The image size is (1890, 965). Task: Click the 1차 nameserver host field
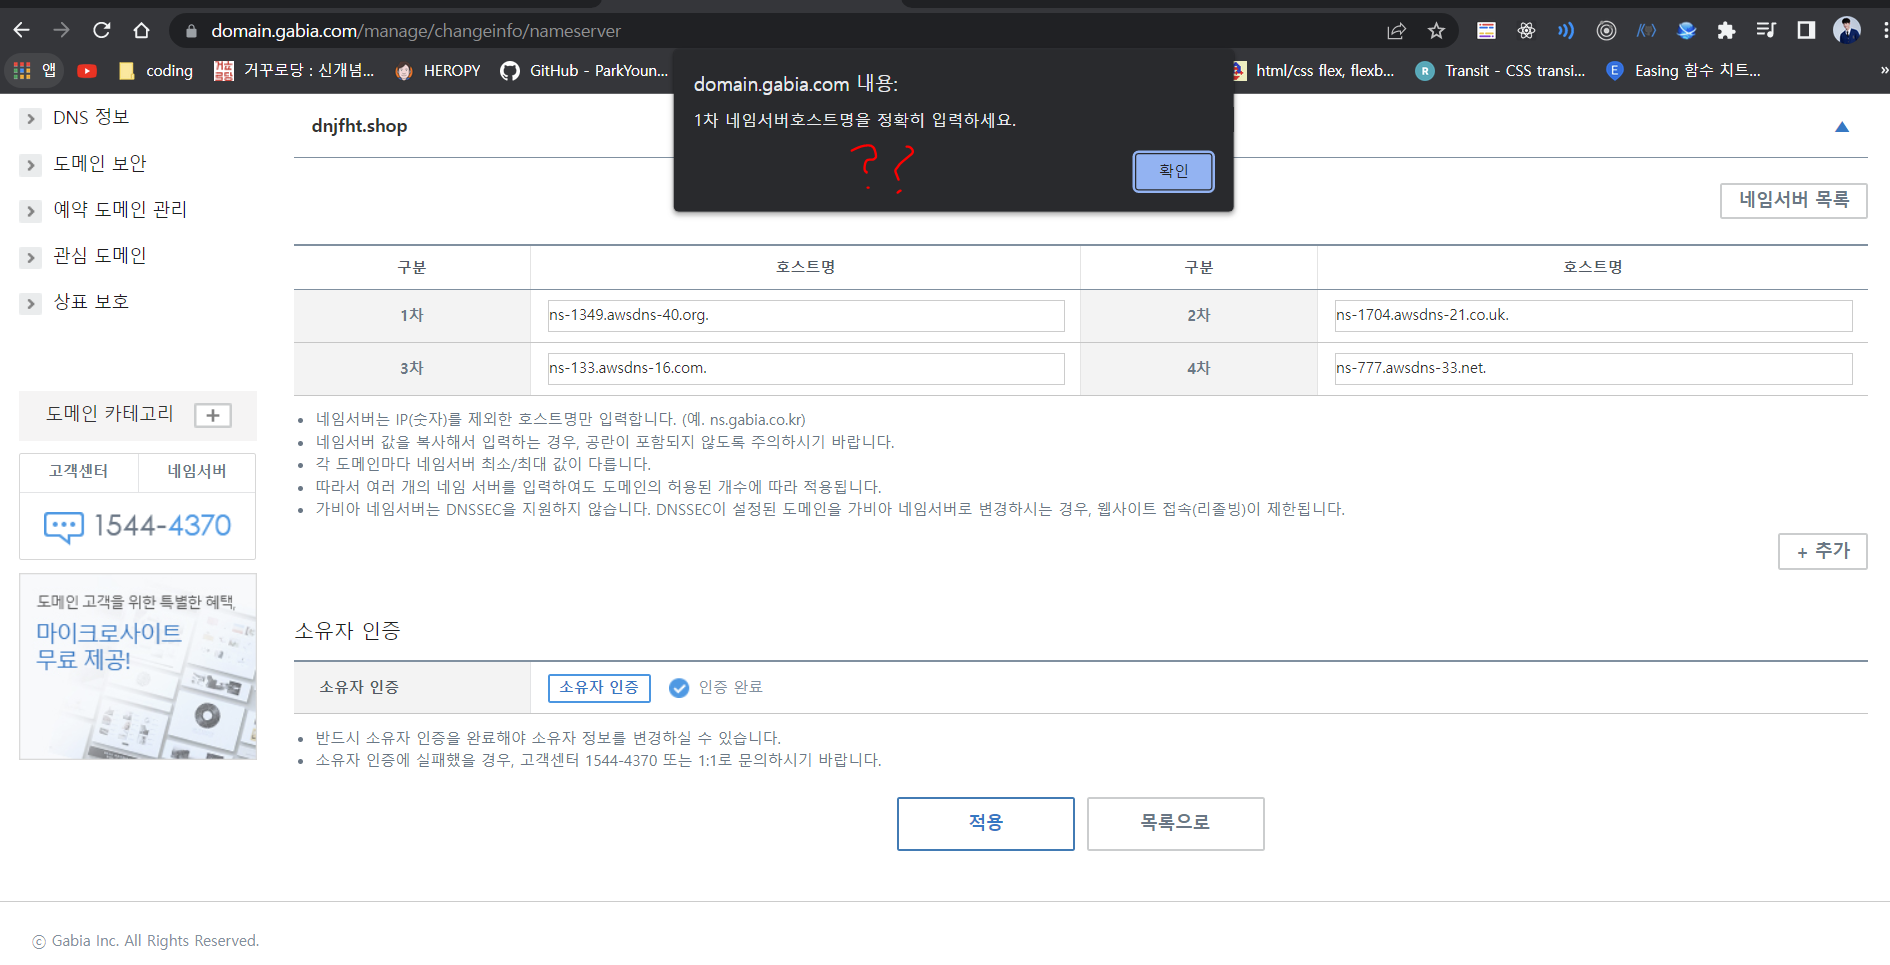pyautogui.click(x=806, y=315)
